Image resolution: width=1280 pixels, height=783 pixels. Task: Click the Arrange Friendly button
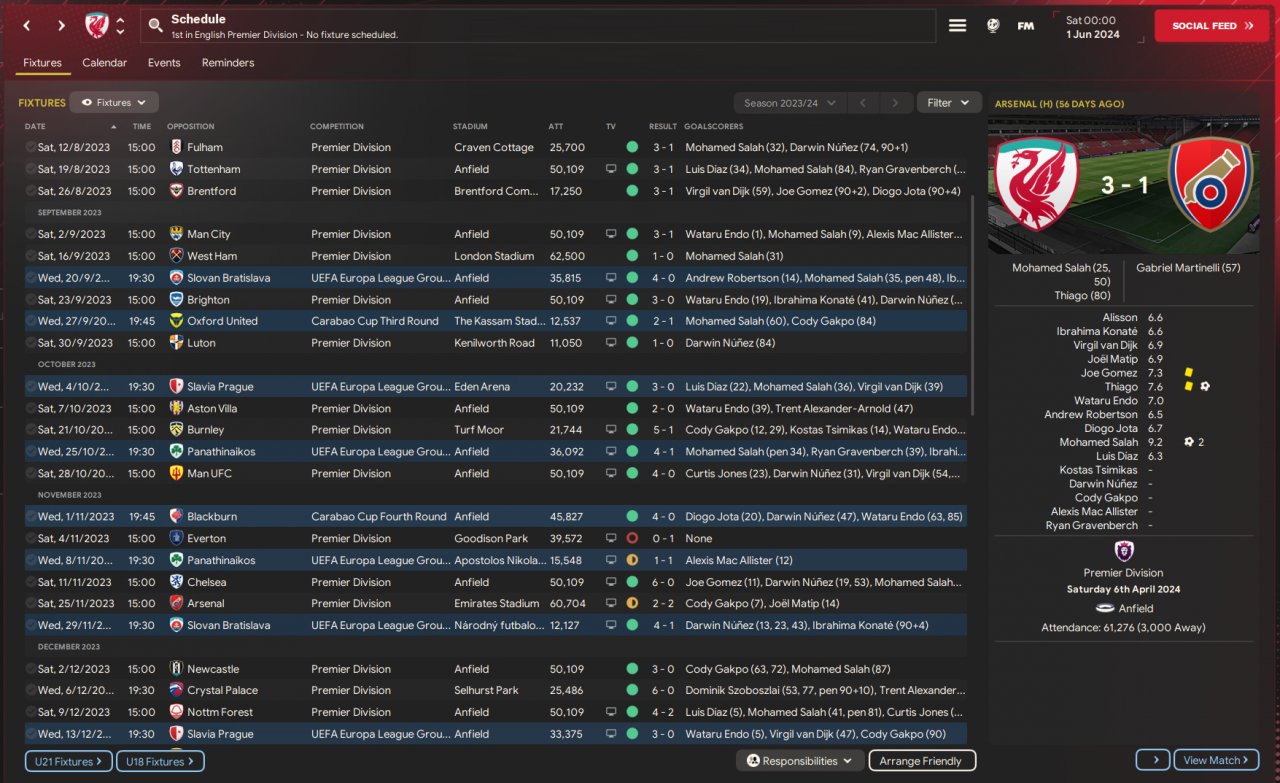coord(922,761)
